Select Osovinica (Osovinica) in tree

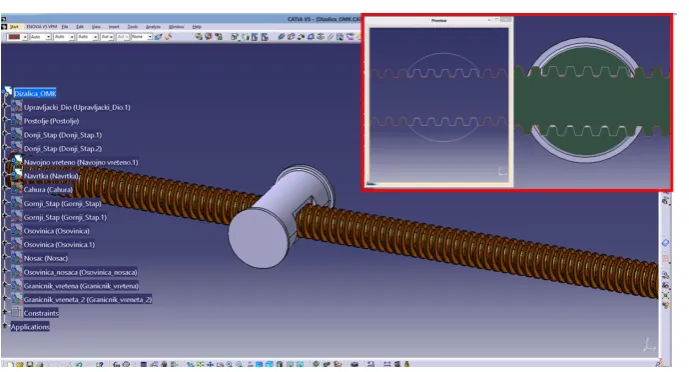[57, 231]
